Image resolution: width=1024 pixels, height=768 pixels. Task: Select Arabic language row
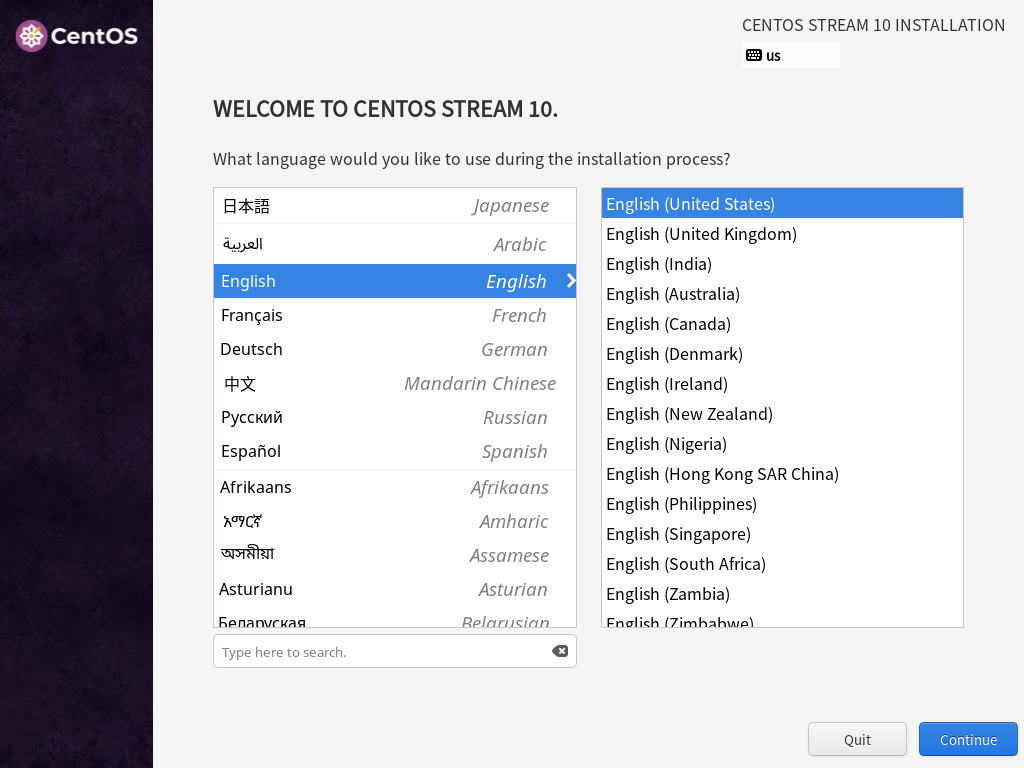[x=394, y=244]
